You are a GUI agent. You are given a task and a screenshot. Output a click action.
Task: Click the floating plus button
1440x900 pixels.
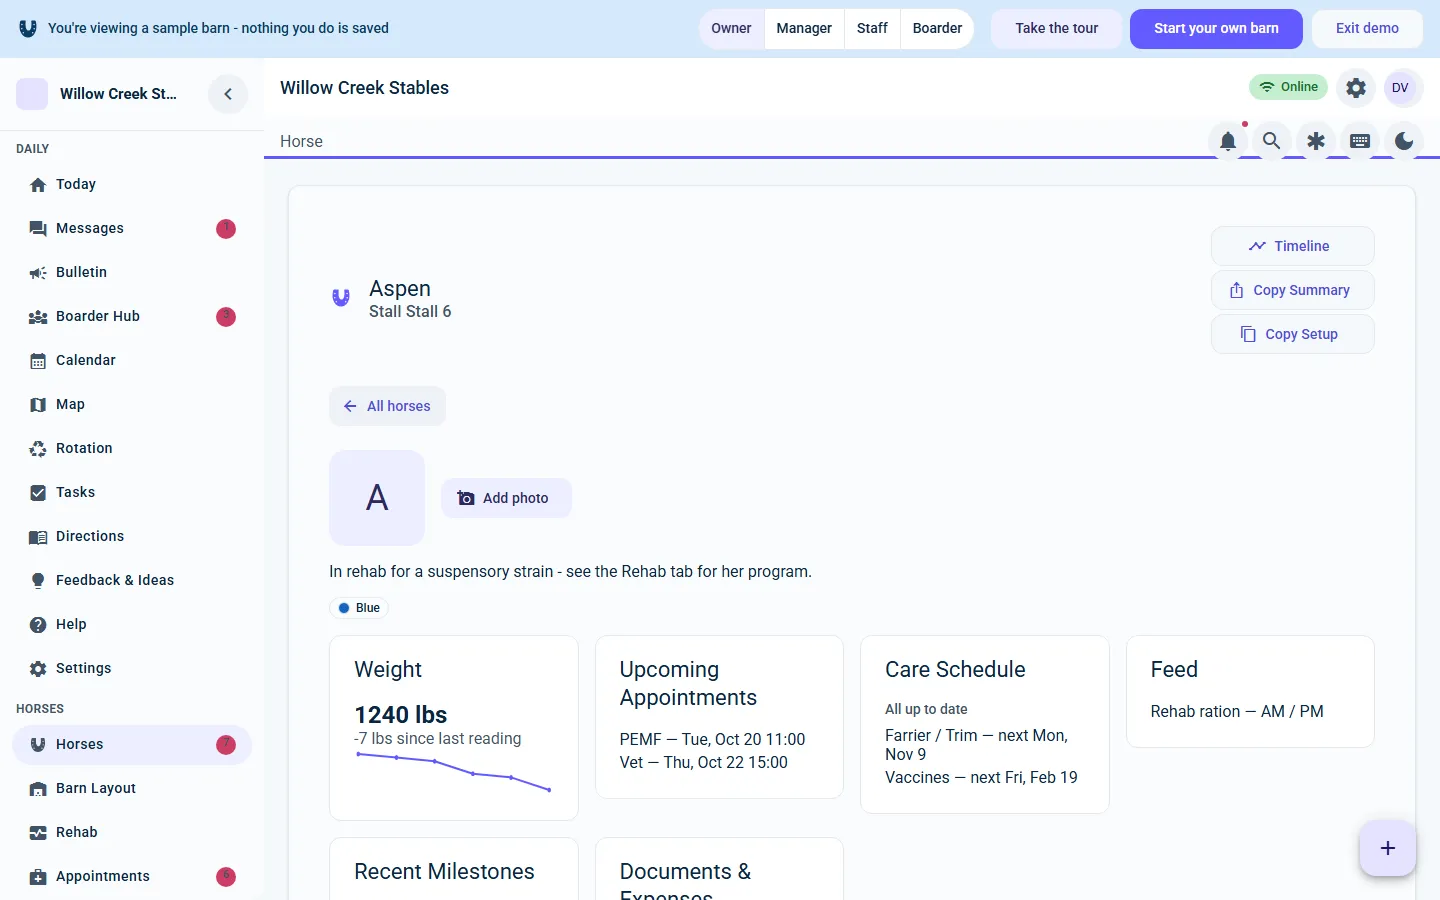pos(1388,848)
